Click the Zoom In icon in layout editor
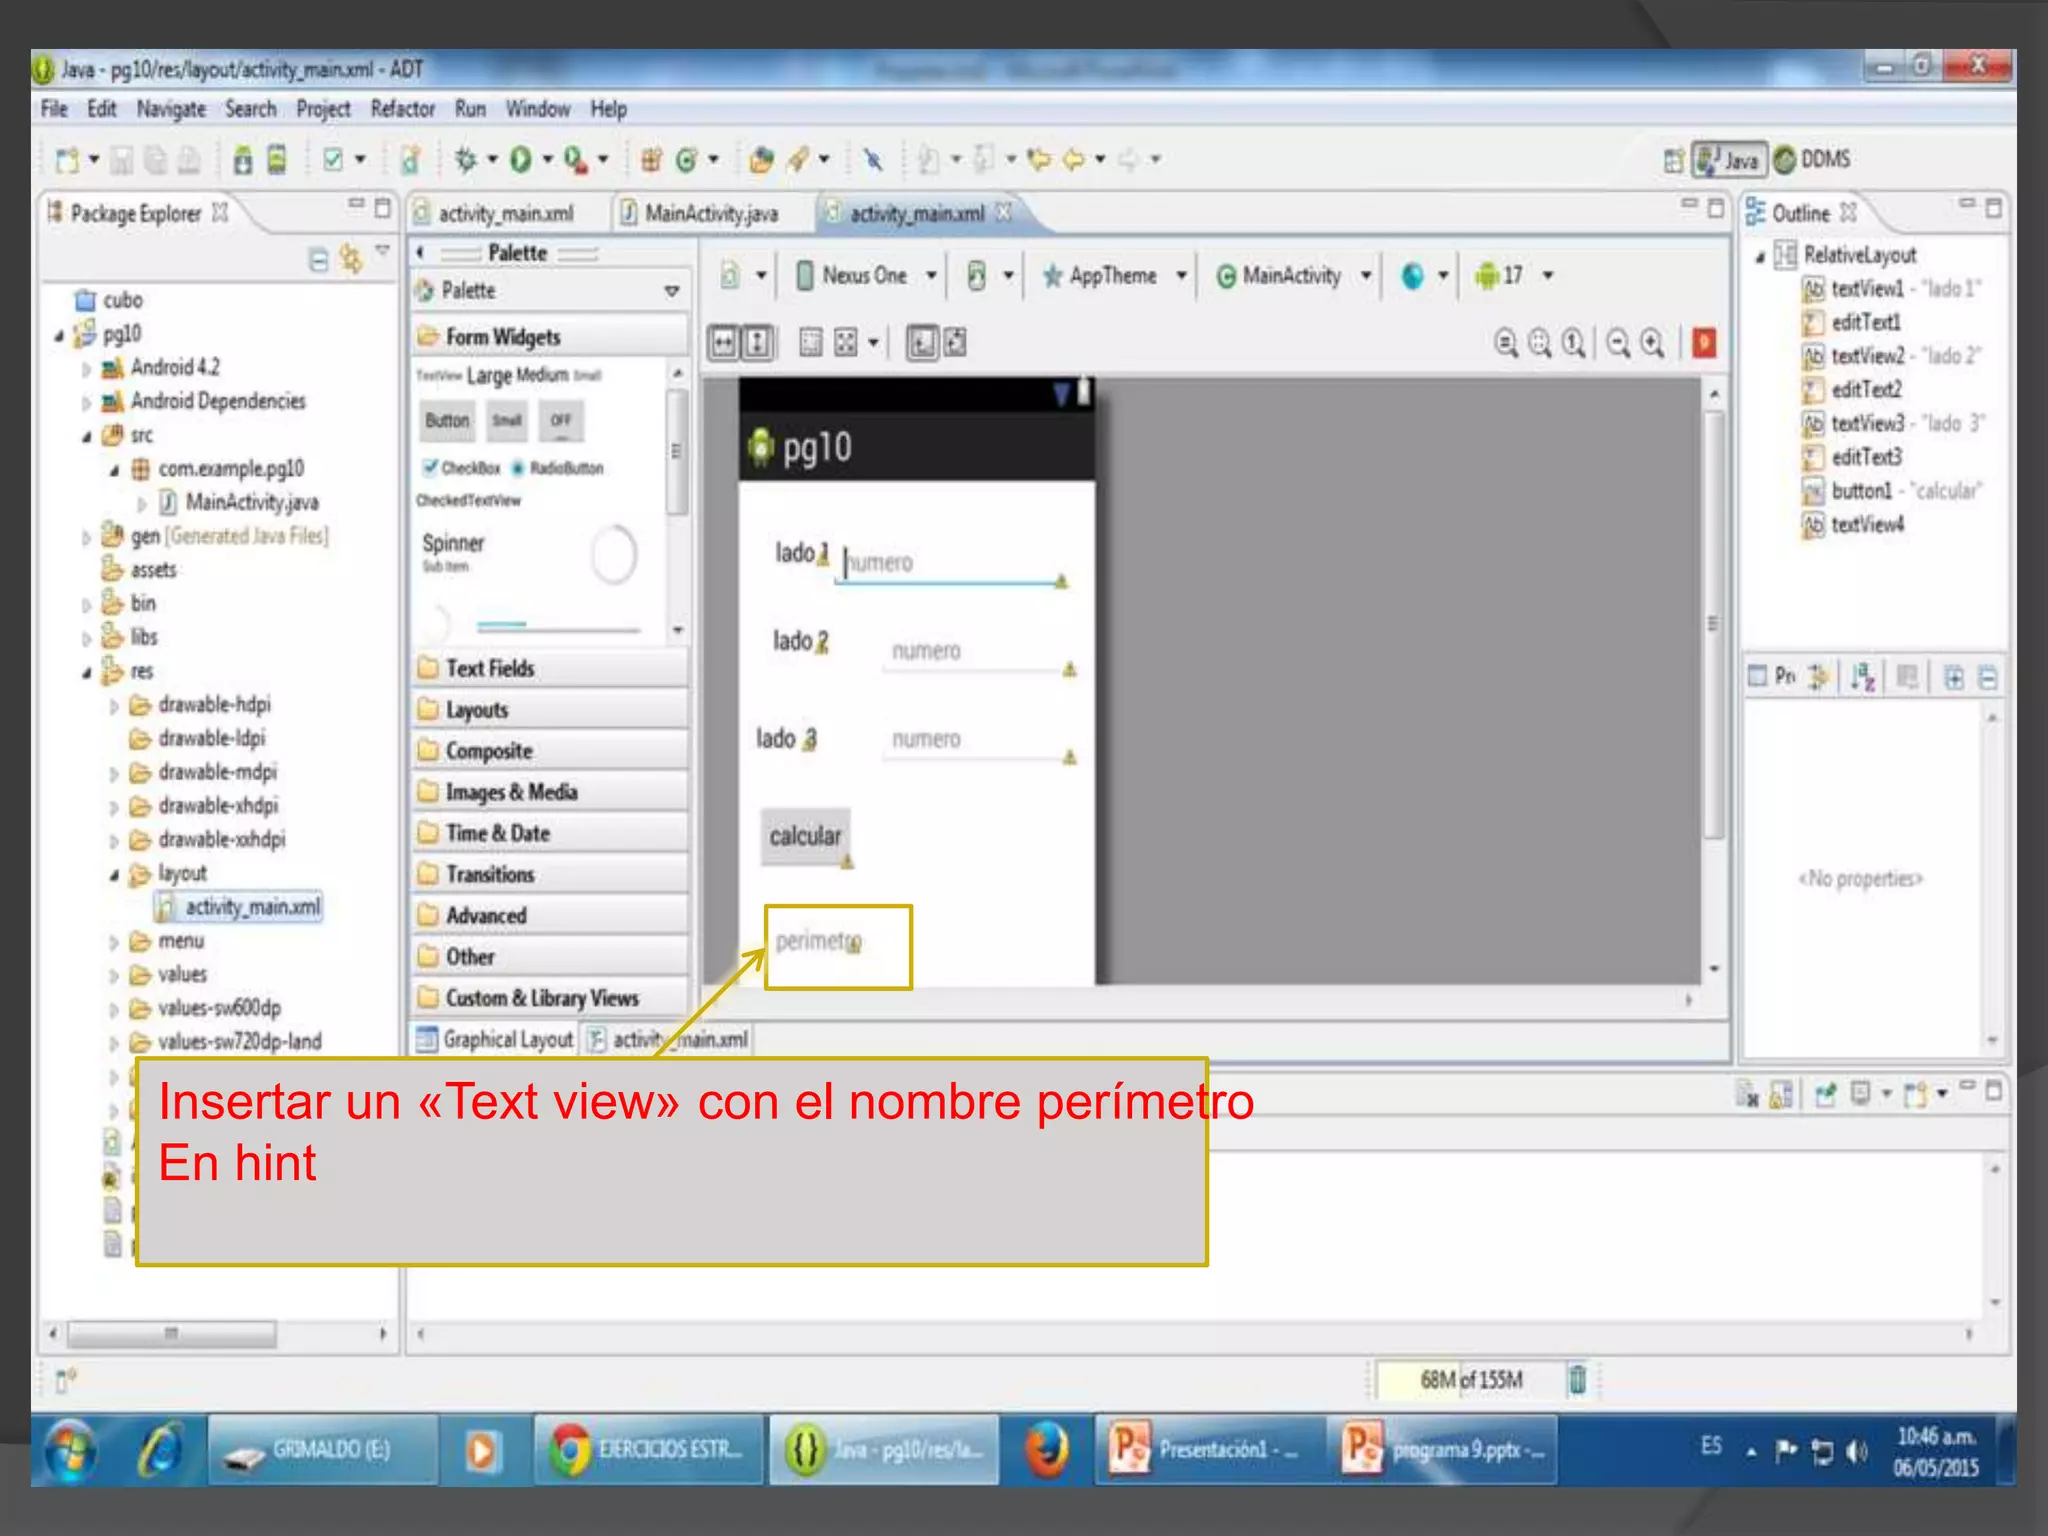The width and height of the screenshot is (2048, 1536). coord(1653,343)
